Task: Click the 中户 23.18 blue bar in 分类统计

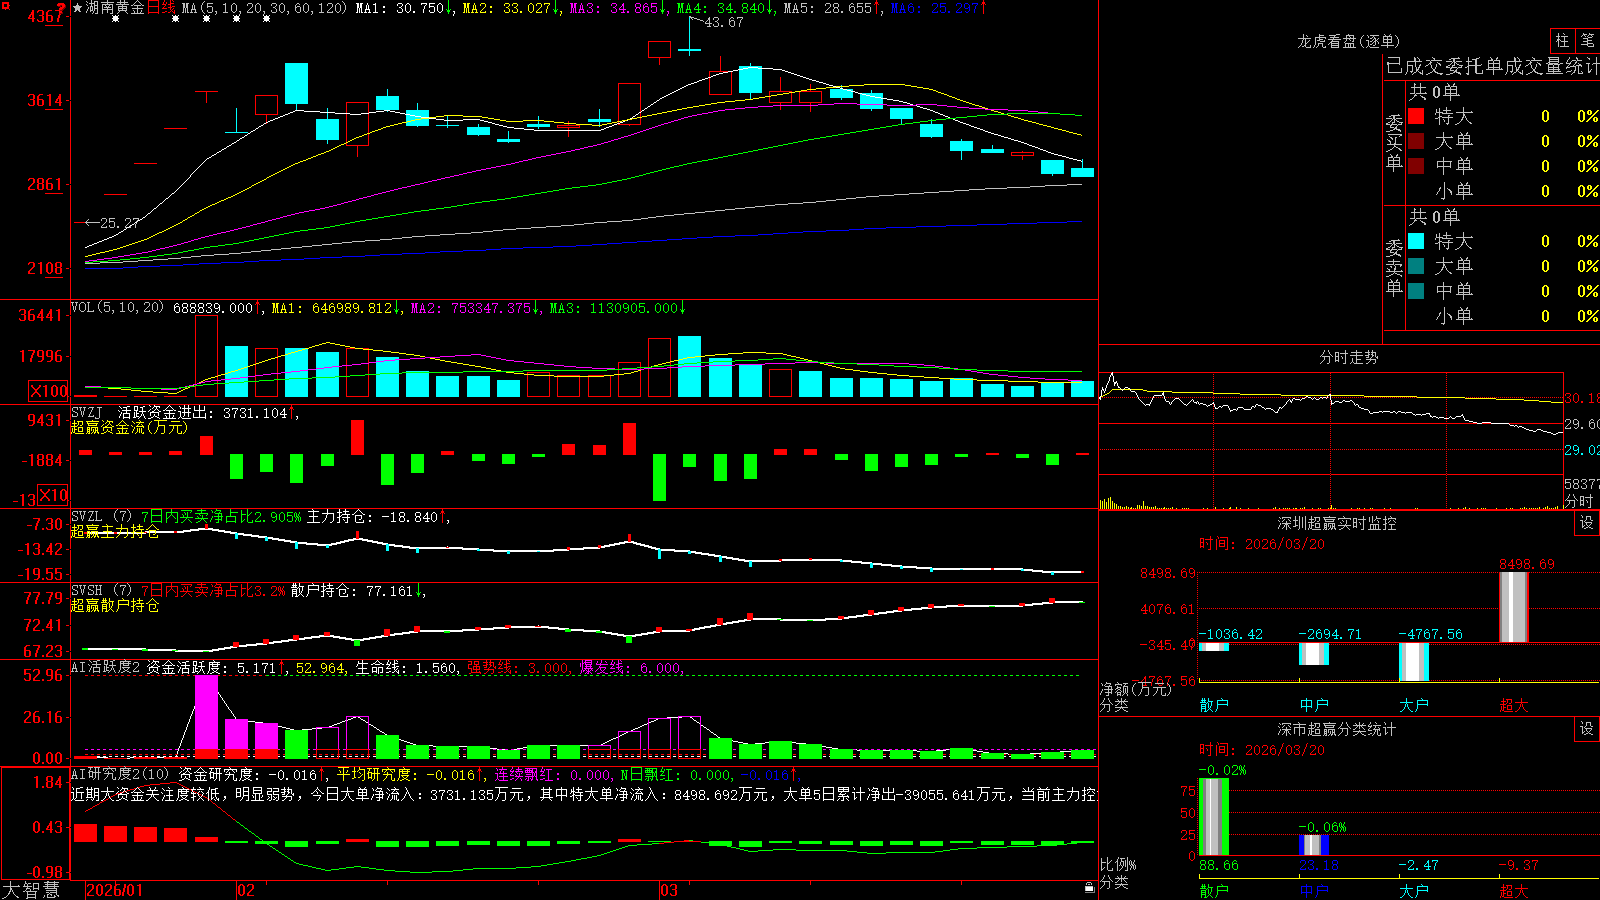Action: (x=1314, y=845)
